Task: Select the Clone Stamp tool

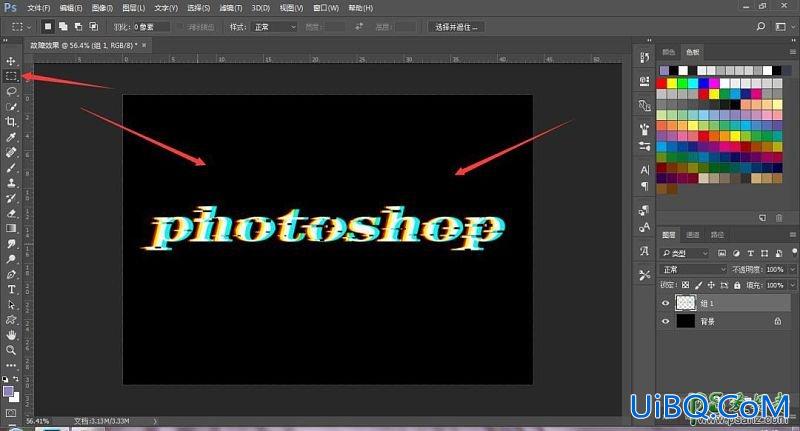Action: coord(11,183)
